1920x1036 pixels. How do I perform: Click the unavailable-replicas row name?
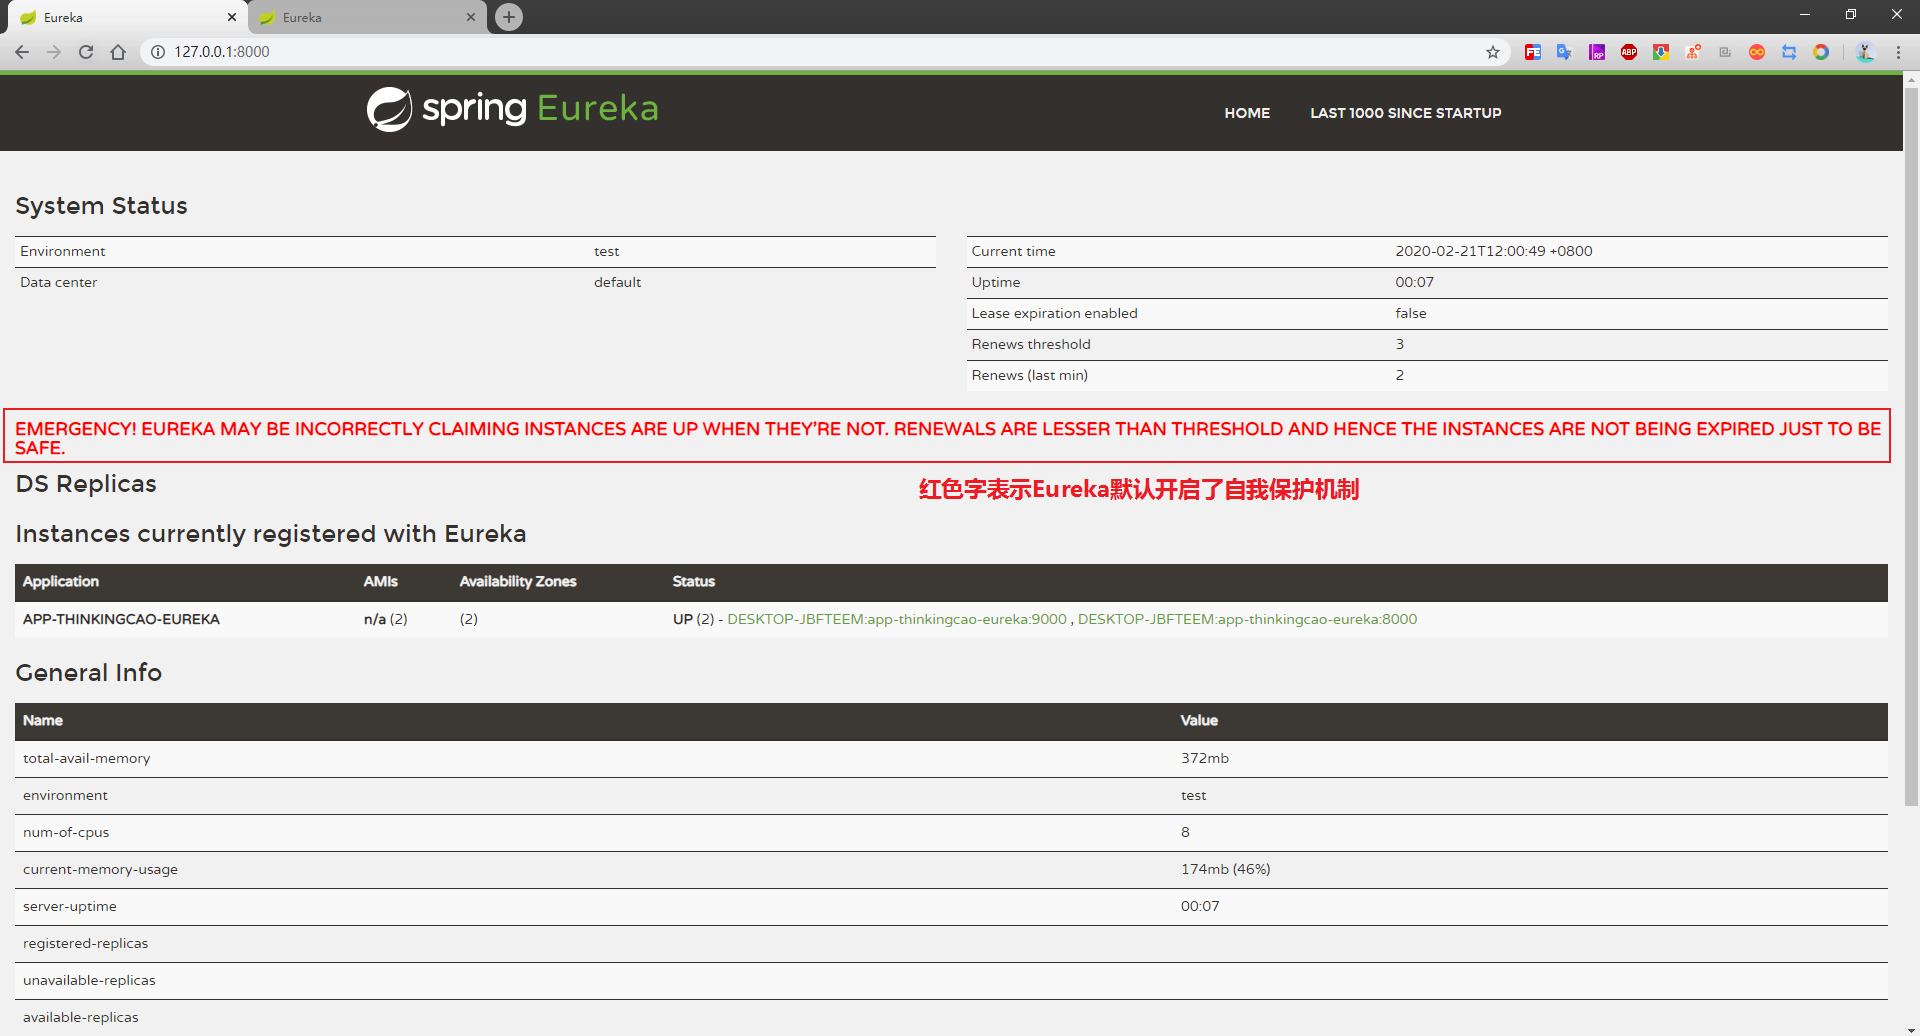(89, 980)
